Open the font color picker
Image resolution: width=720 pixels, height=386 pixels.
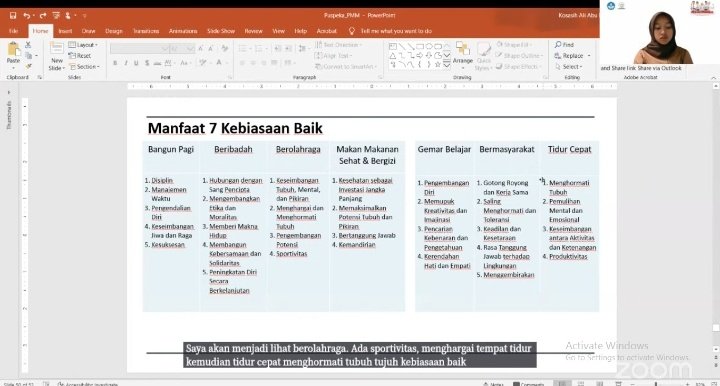click(x=220, y=63)
